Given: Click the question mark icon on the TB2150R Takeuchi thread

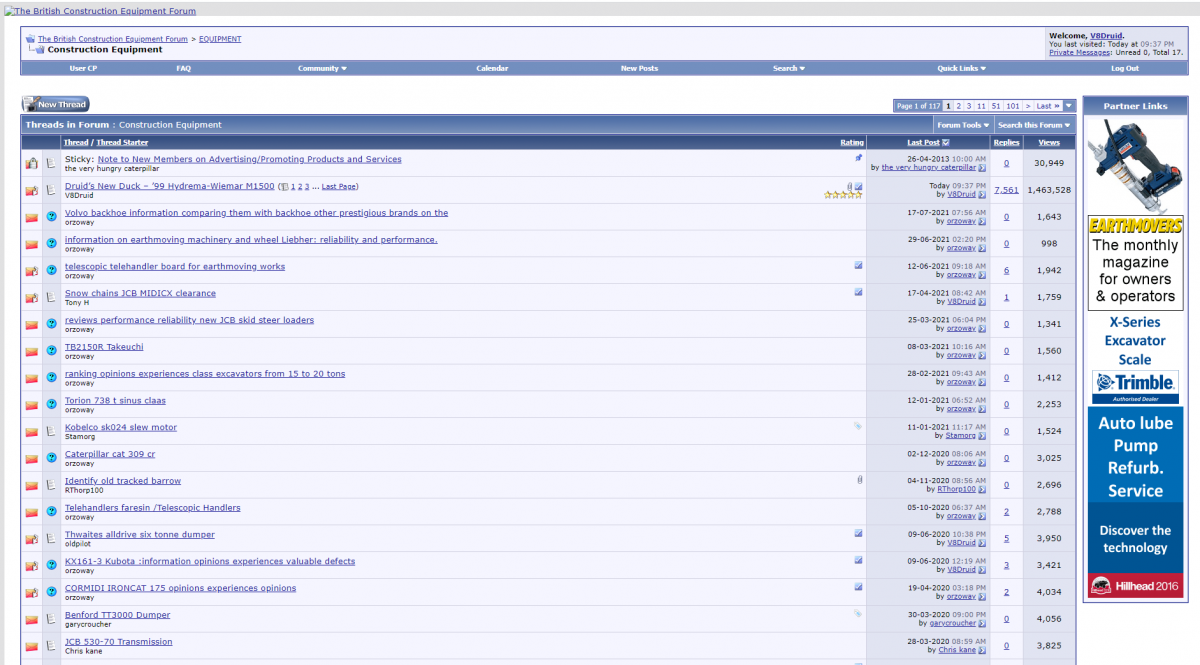Looking at the screenshot, I should coord(51,350).
